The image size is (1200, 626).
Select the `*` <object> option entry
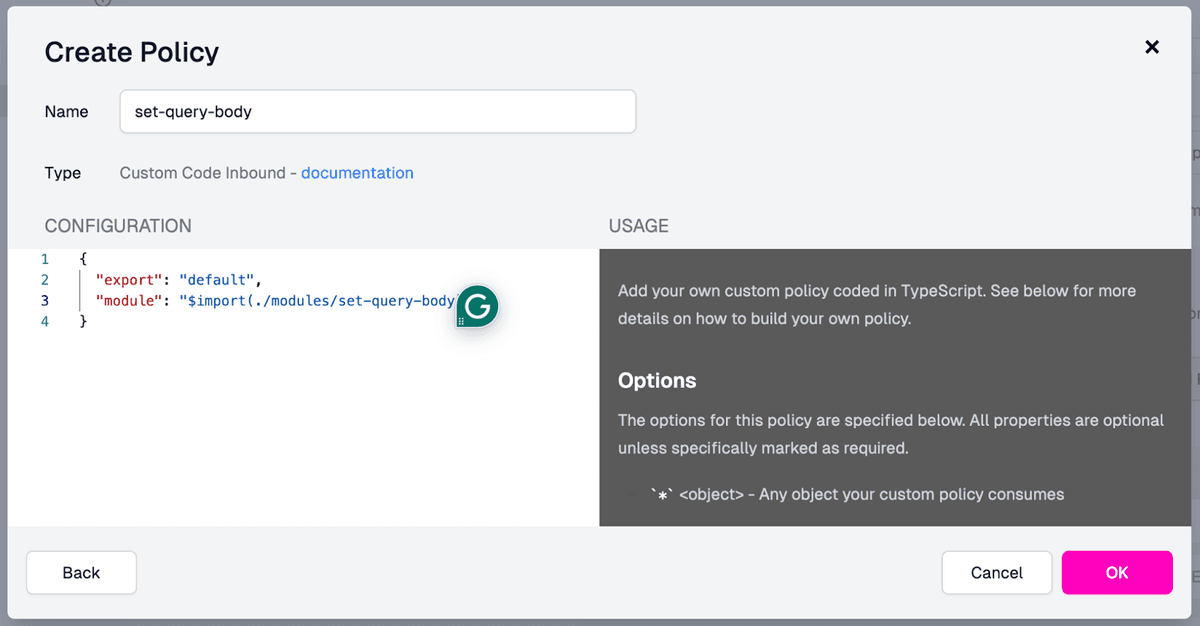[855, 494]
